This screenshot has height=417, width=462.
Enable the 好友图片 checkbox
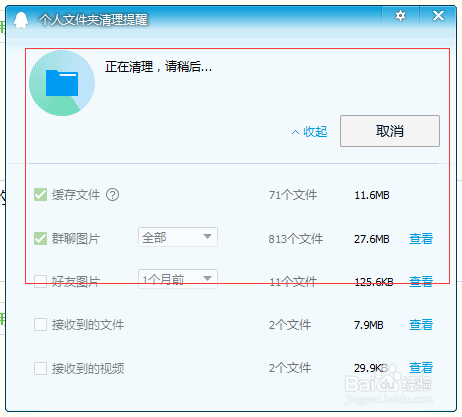(x=40, y=281)
